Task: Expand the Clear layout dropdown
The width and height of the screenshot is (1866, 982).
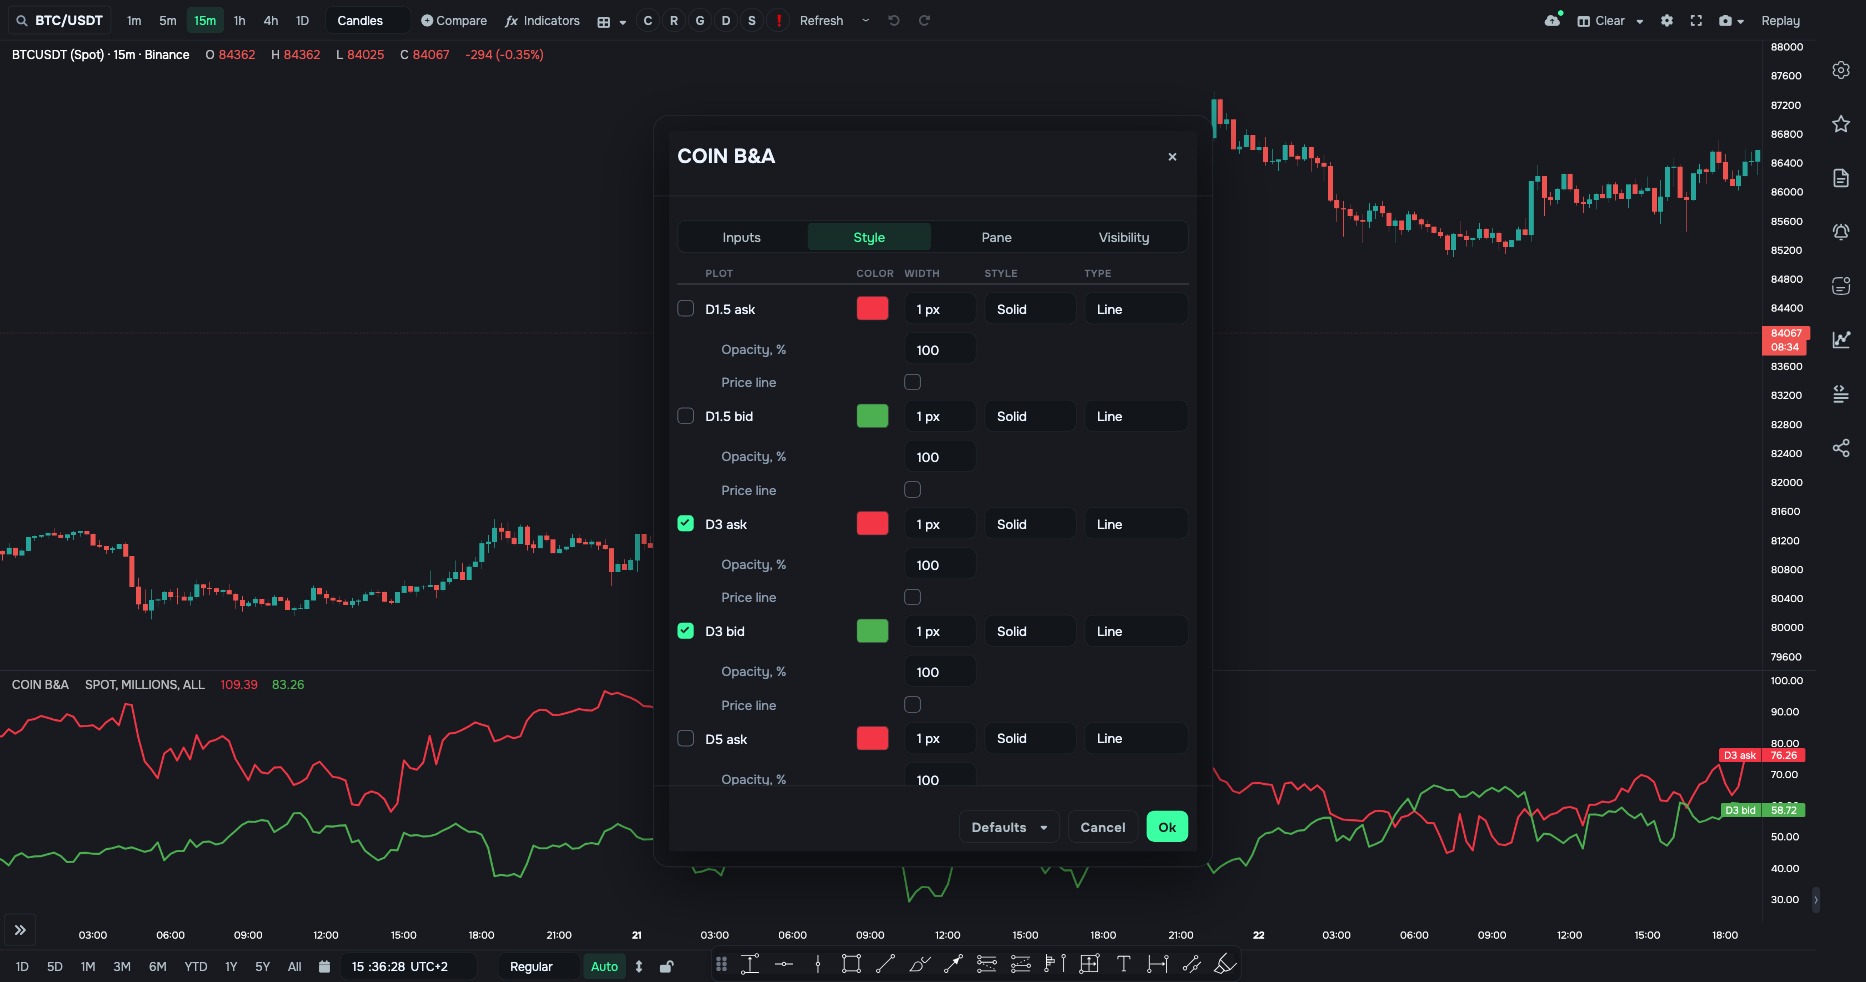Action: point(1639,21)
